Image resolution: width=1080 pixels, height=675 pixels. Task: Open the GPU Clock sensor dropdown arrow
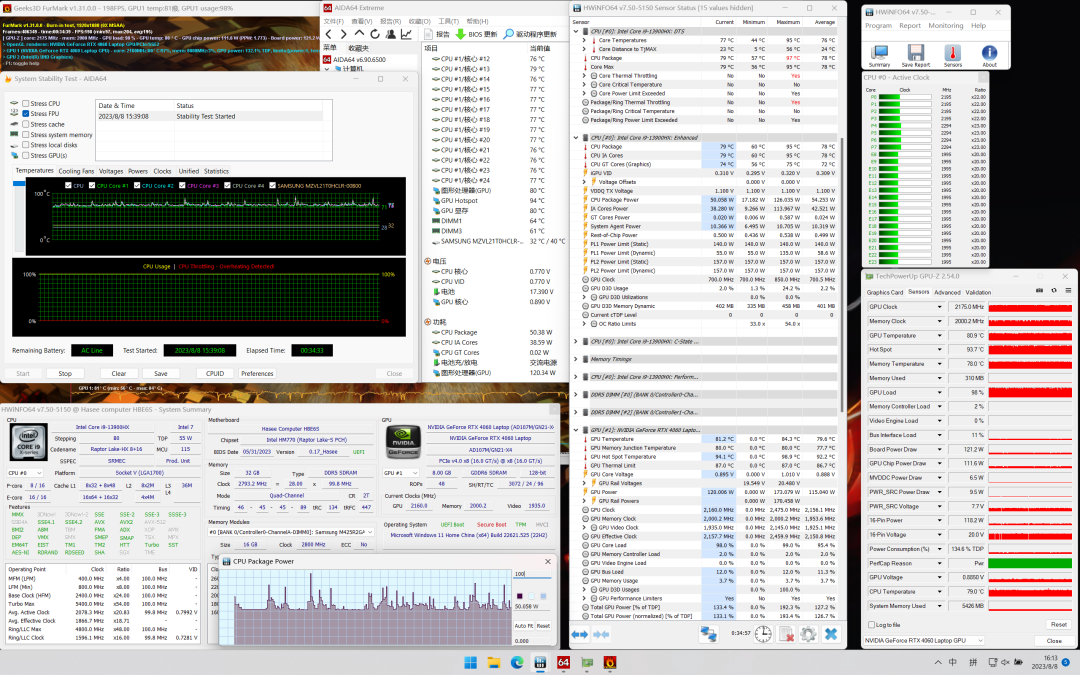(x=939, y=307)
